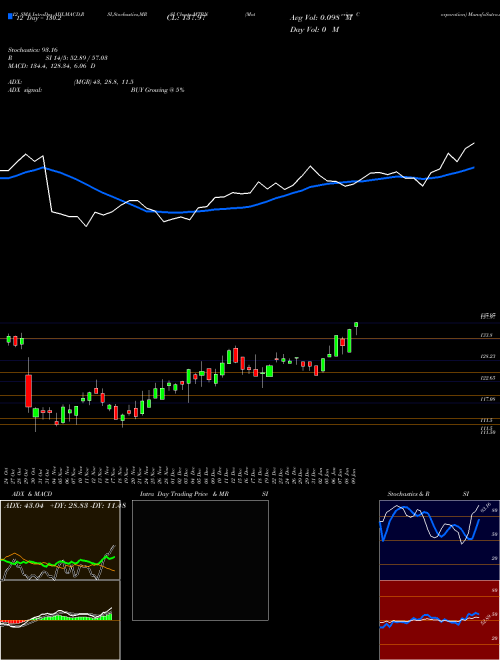500x660 pixels.
Task: Click the empty intraday price chart box
Action: tap(200, 560)
